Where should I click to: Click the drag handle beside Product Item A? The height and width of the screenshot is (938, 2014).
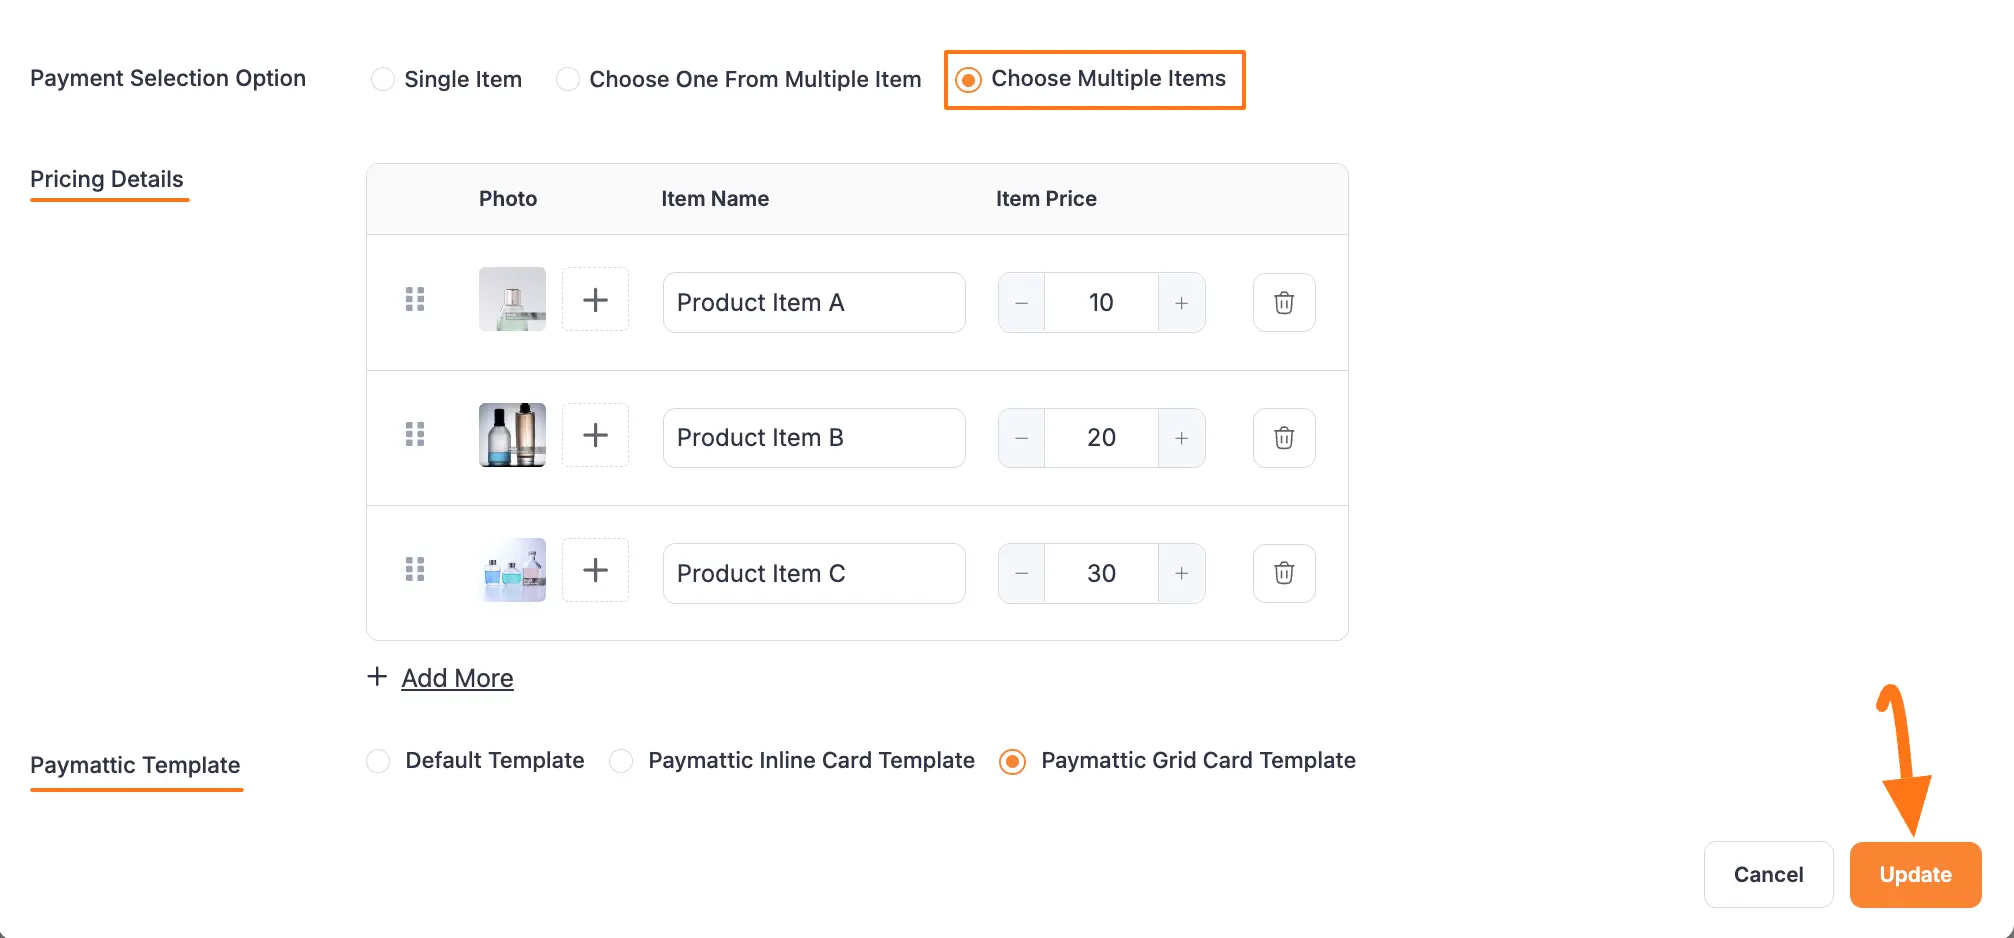416,299
